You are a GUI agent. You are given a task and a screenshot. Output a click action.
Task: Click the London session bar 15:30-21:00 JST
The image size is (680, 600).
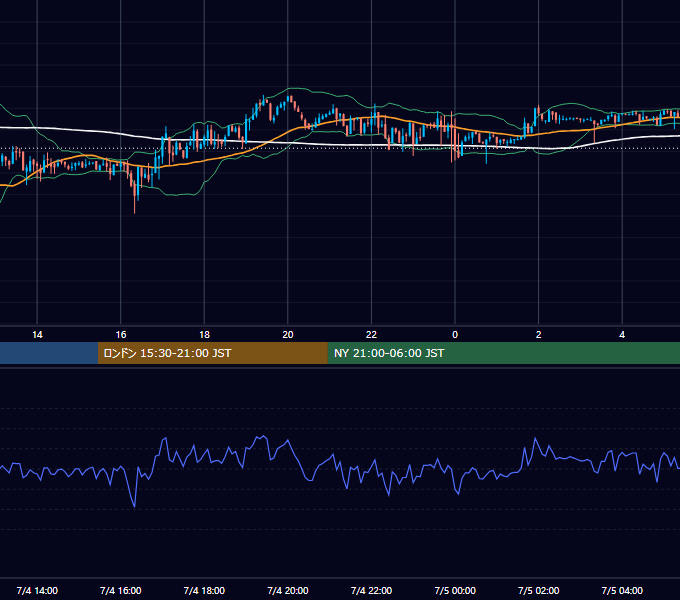(x=212, y=353)
